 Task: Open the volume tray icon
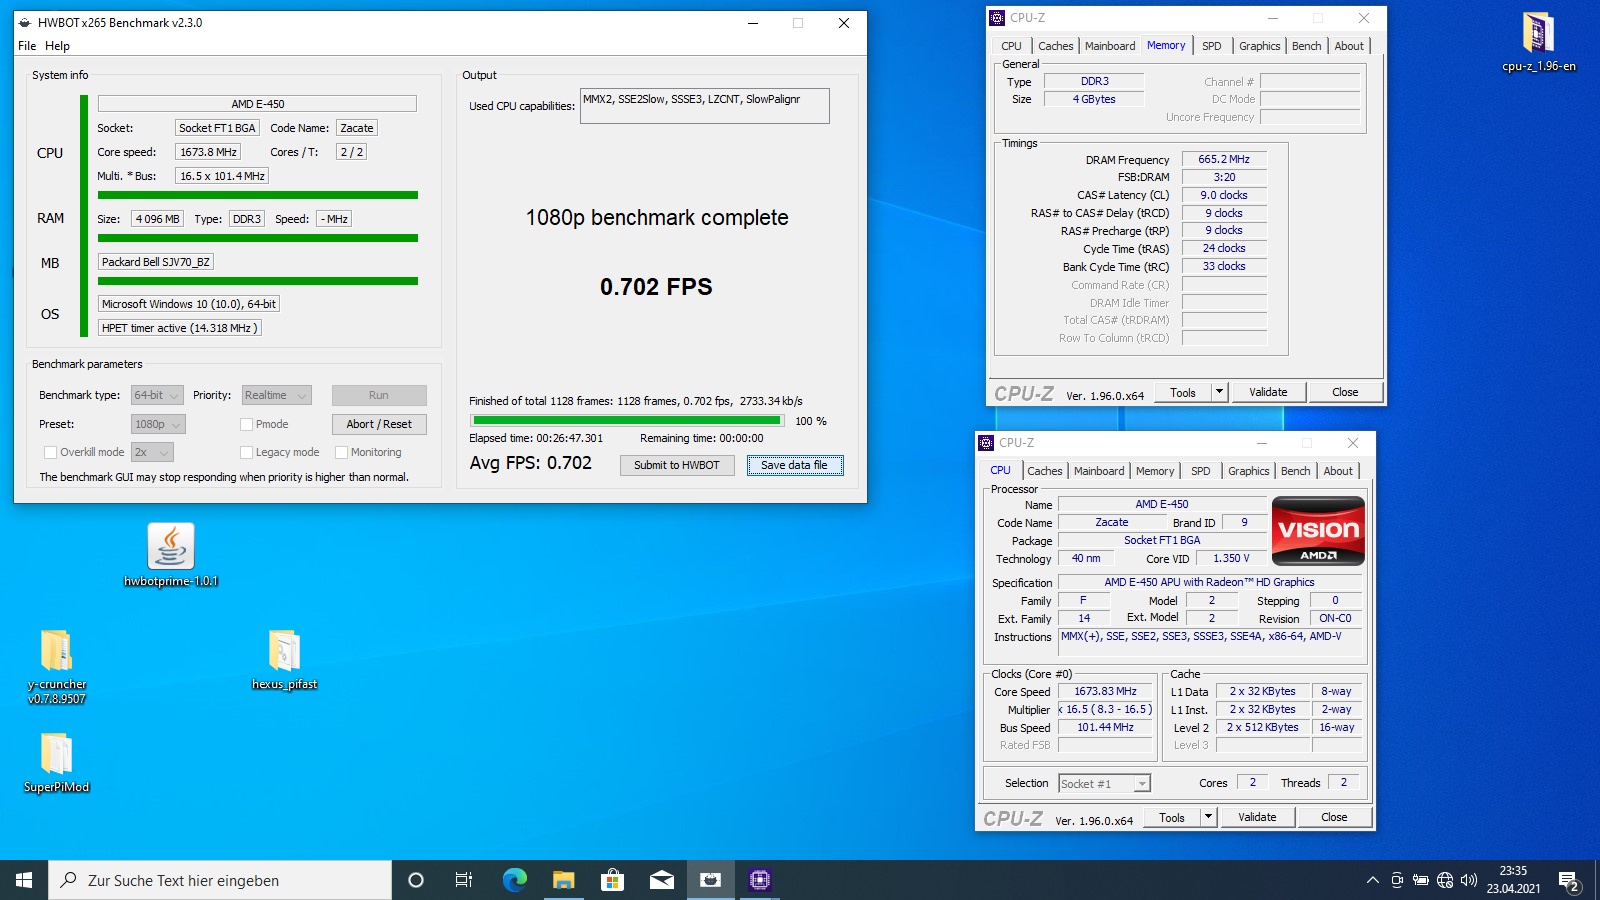[1468, 880]
